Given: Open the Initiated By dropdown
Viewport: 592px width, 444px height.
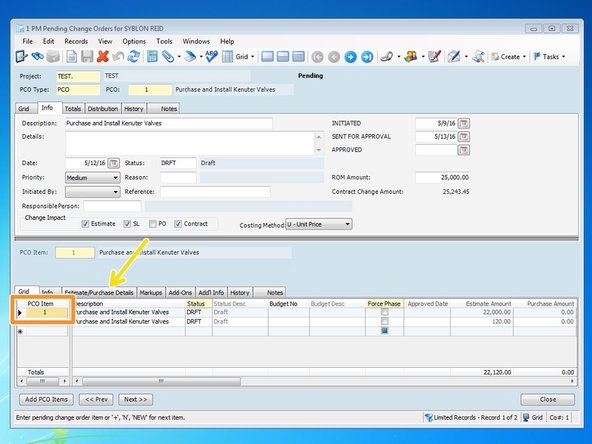Looking at the screenshot, I should click(x=115, y=192).
